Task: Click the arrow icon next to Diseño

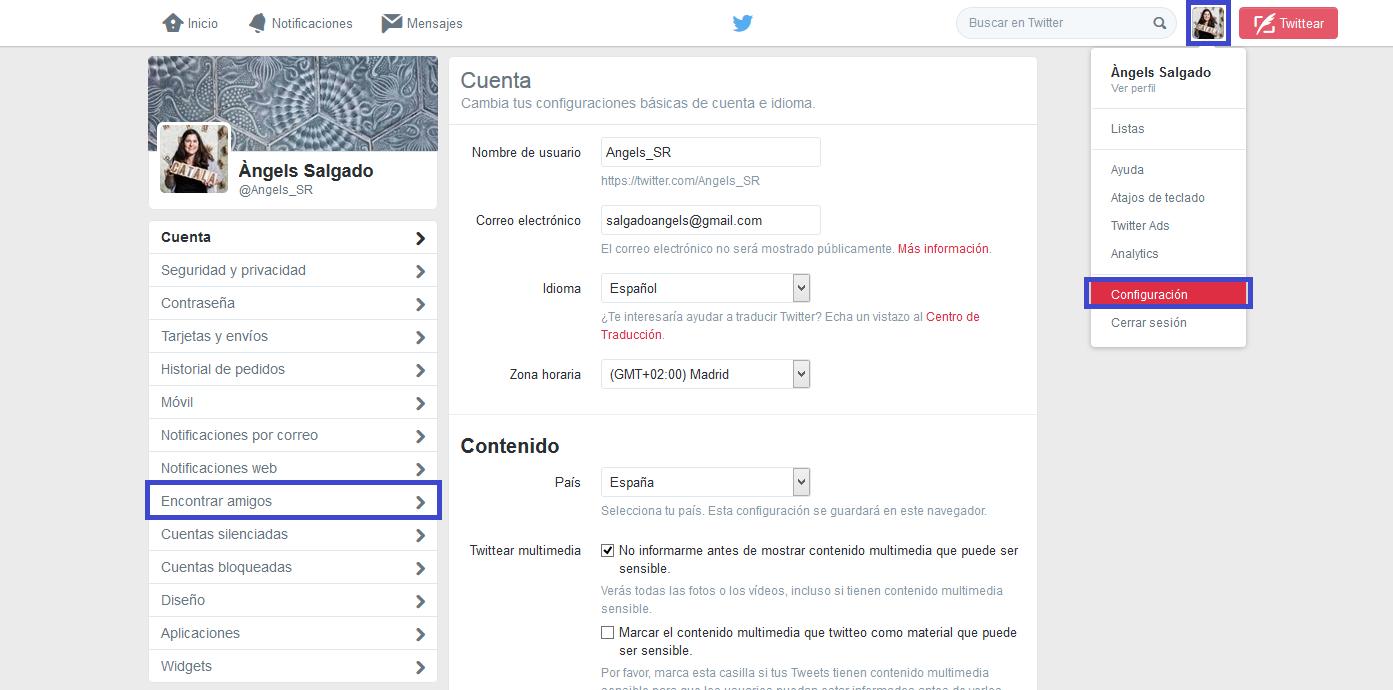Action: coord(420,601)
